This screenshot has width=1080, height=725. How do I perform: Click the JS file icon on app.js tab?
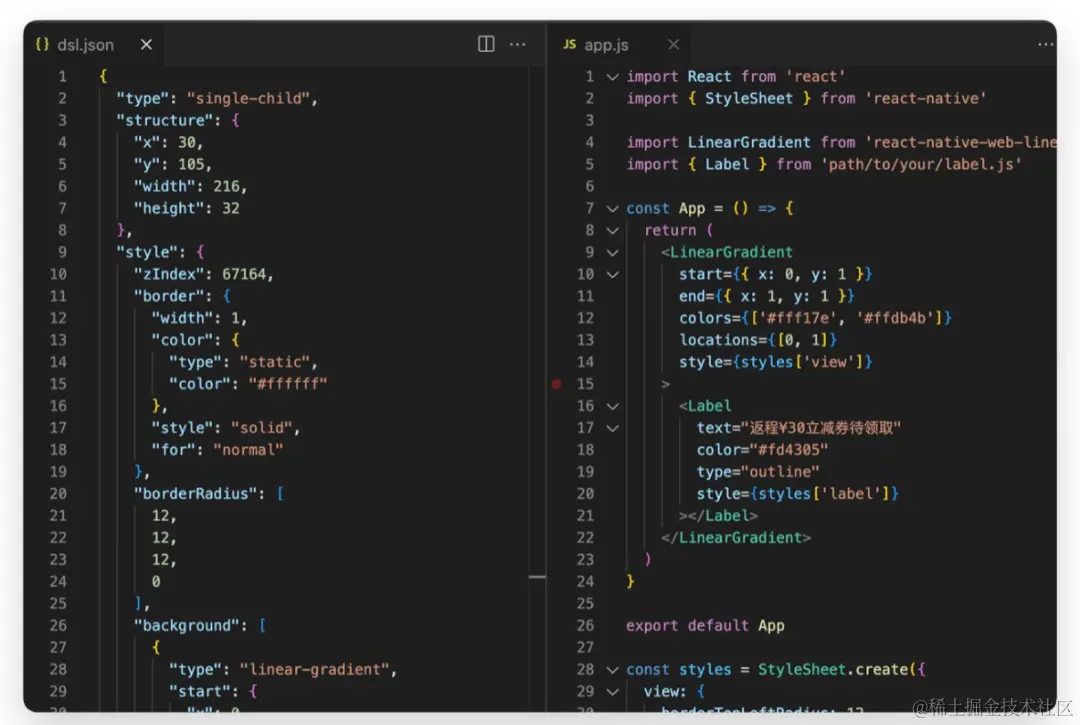(570, 44)
